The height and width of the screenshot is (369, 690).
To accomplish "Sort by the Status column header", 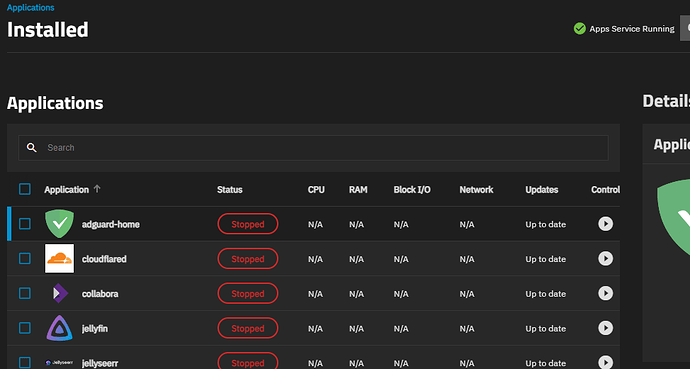I will point(230,190).
